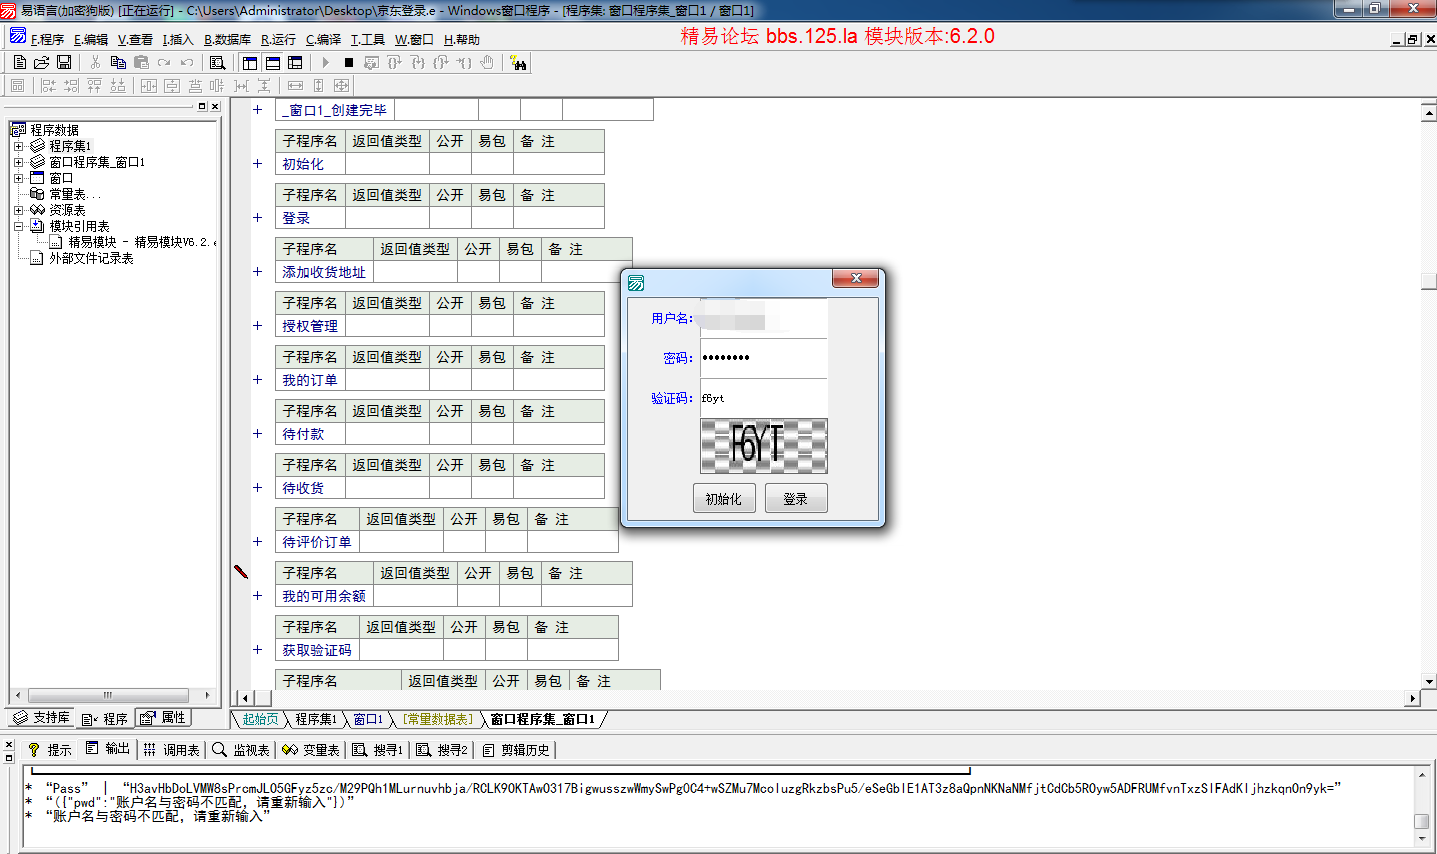Click the black Stop toolbar icon

click(349, 63)
